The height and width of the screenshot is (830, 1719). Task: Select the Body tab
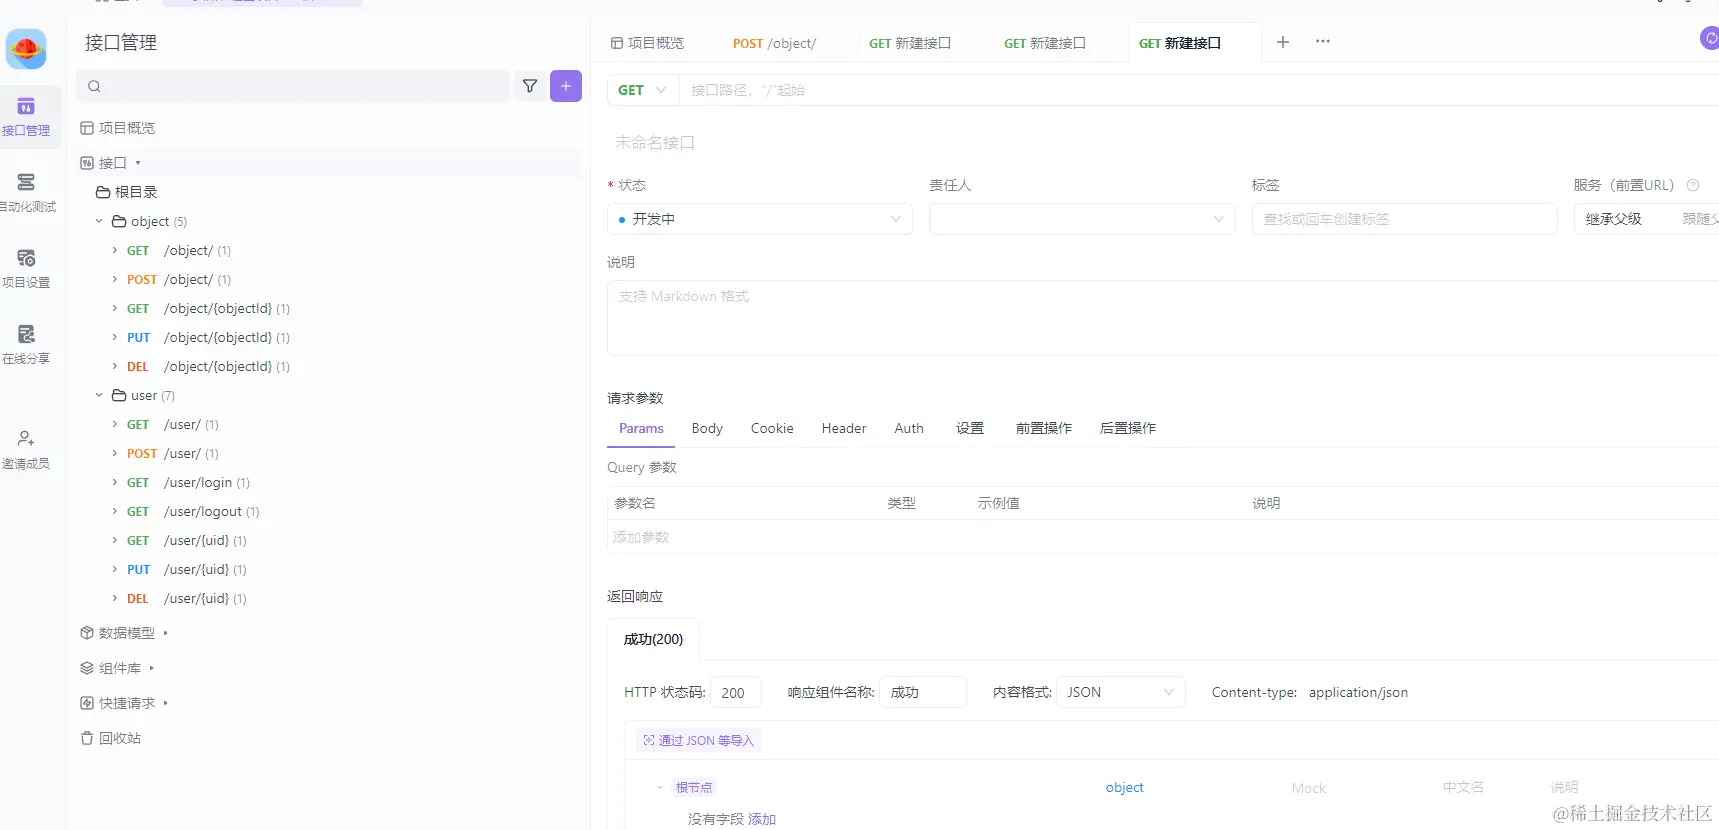(x=707, y=428)
